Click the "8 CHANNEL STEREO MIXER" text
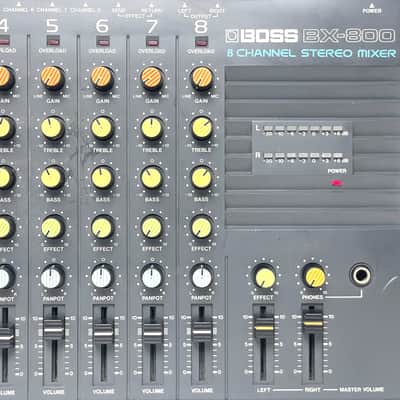Screen dimensions: 400x400 311,53
